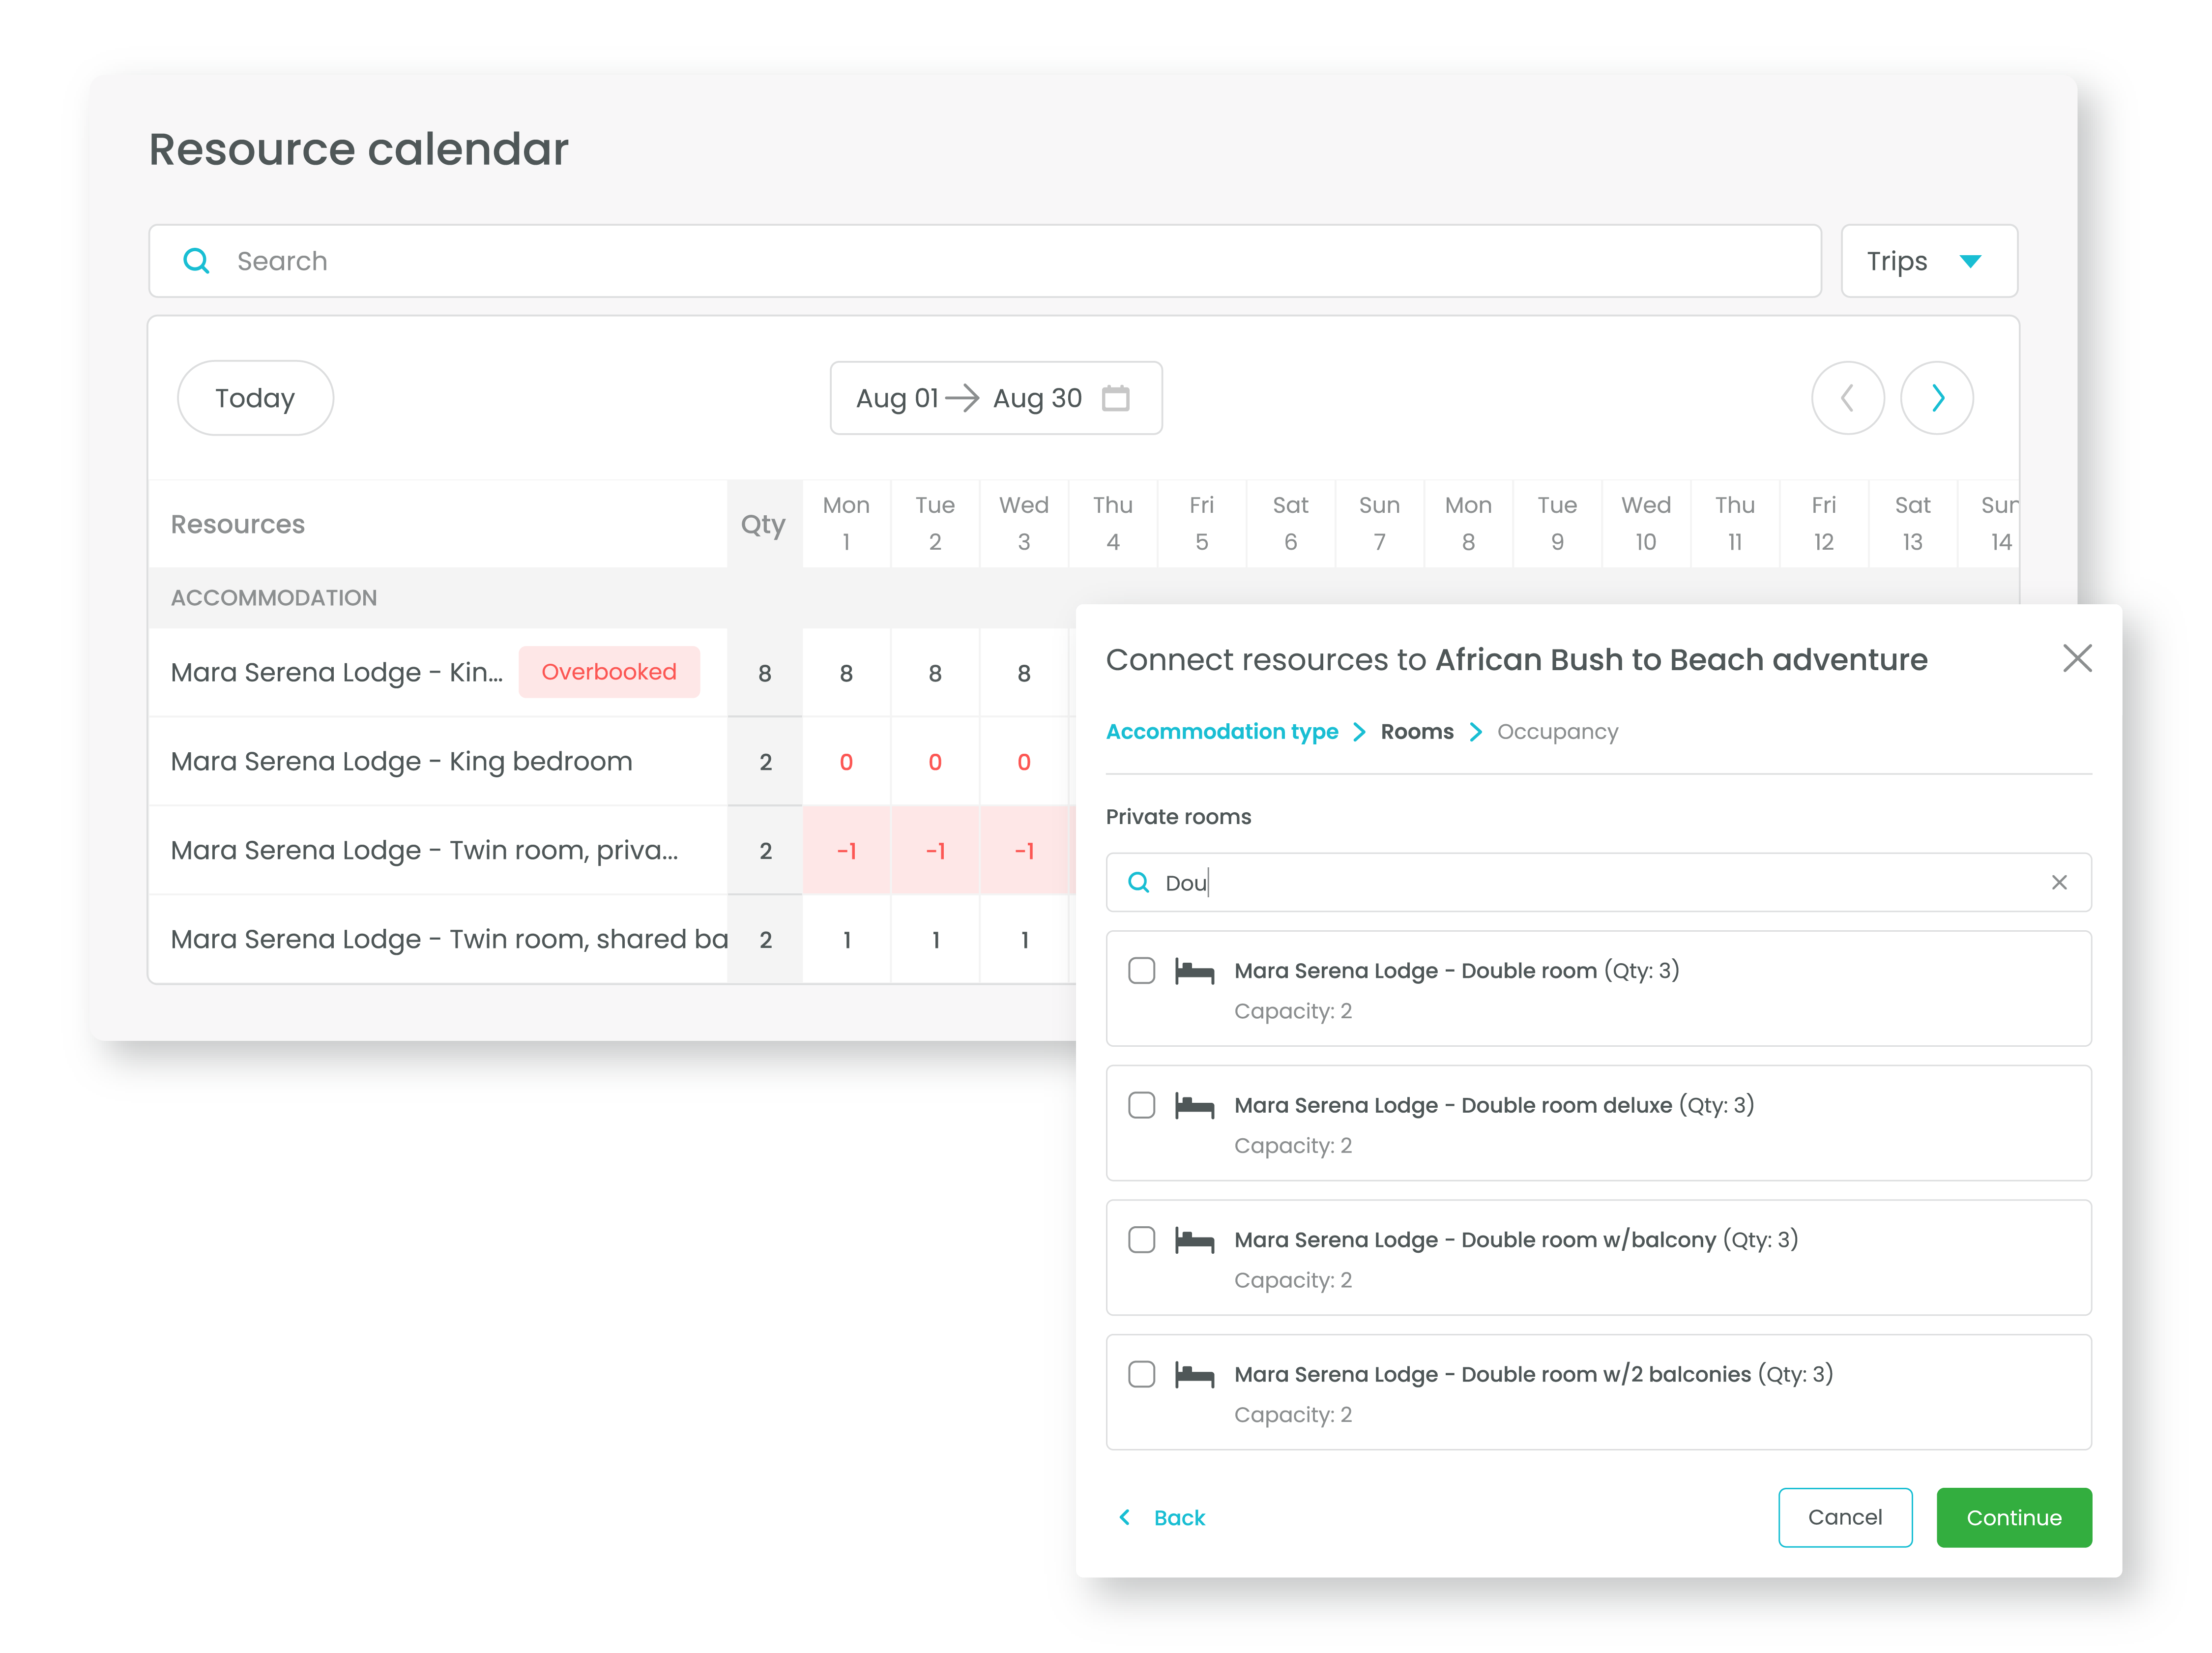Select the Rooms breadcrumb step

point(1417,732)
